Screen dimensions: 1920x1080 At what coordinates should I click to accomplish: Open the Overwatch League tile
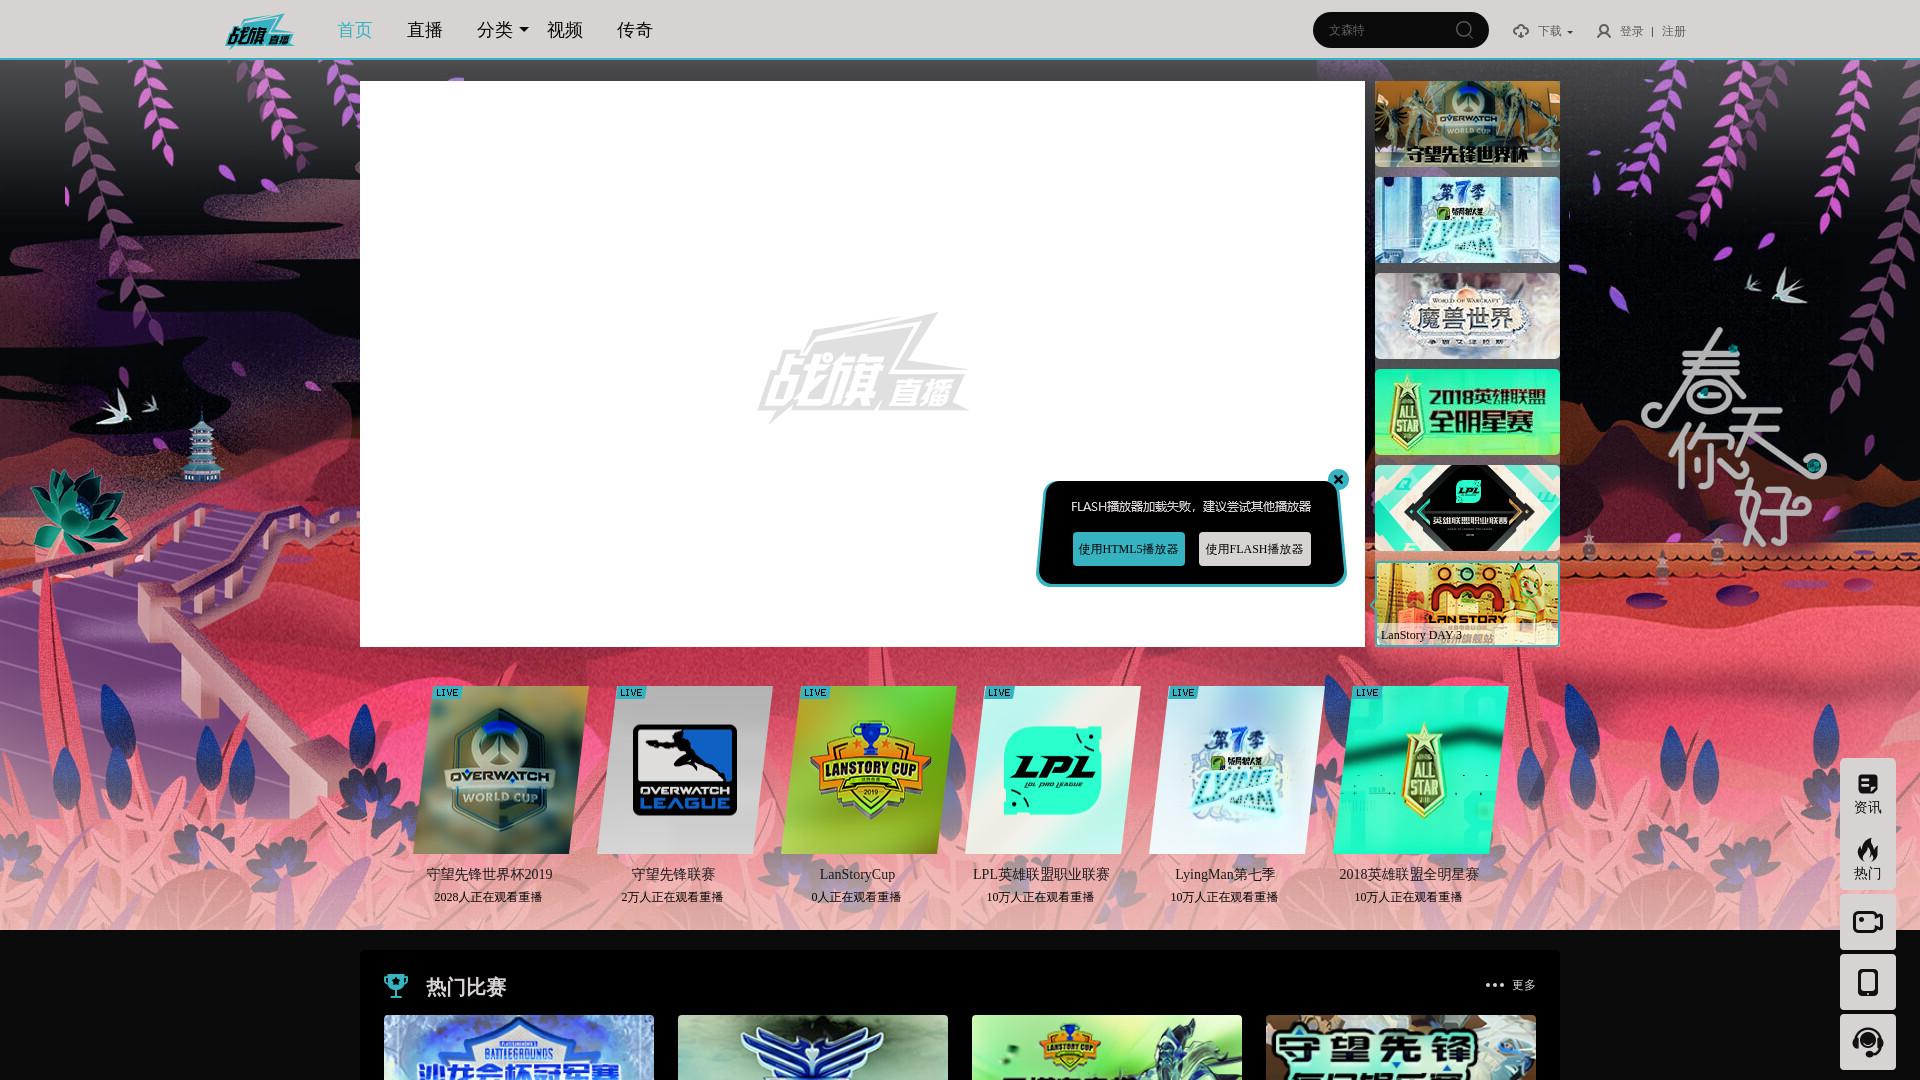[685, 770]
